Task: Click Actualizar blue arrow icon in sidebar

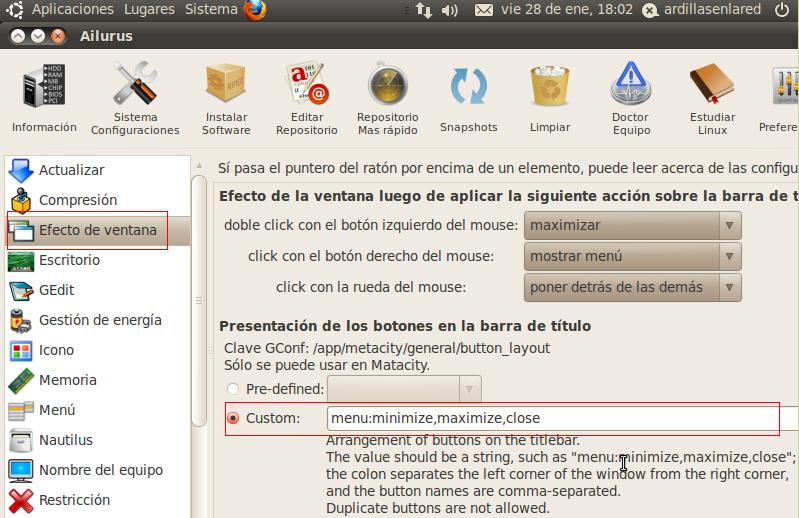Action: point(21,170)
